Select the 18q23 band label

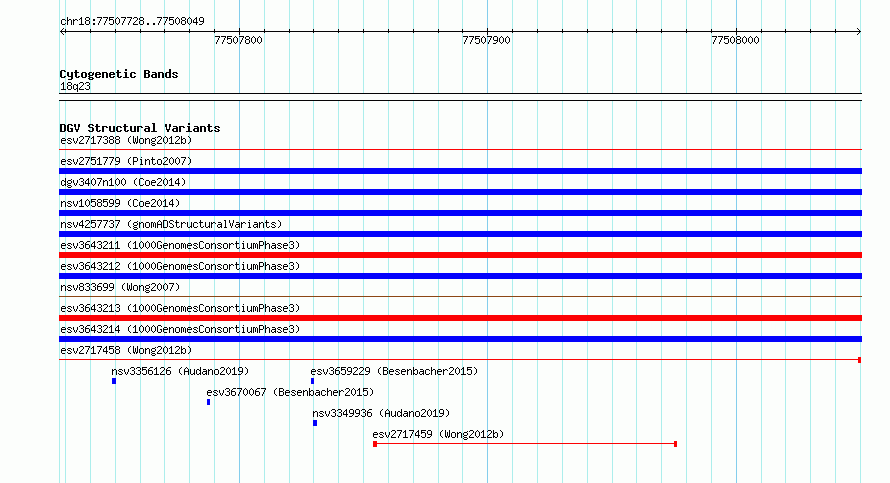75,87
